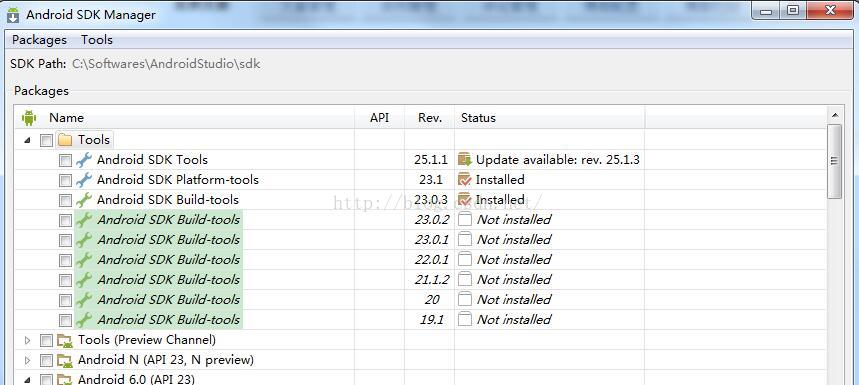Click the not installed icon for rev 21.1.2
The image size is (859, 385).
pyautogui.click(x=465, y=280)
